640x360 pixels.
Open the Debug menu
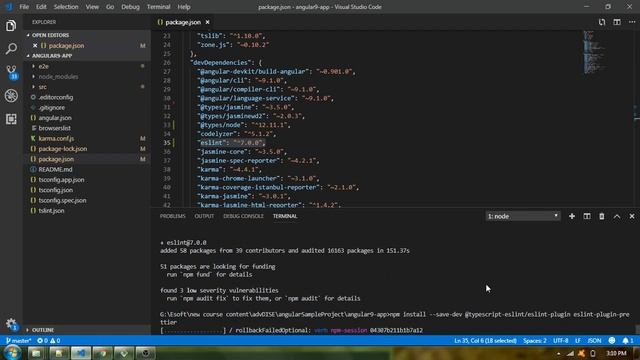(130, 7)
